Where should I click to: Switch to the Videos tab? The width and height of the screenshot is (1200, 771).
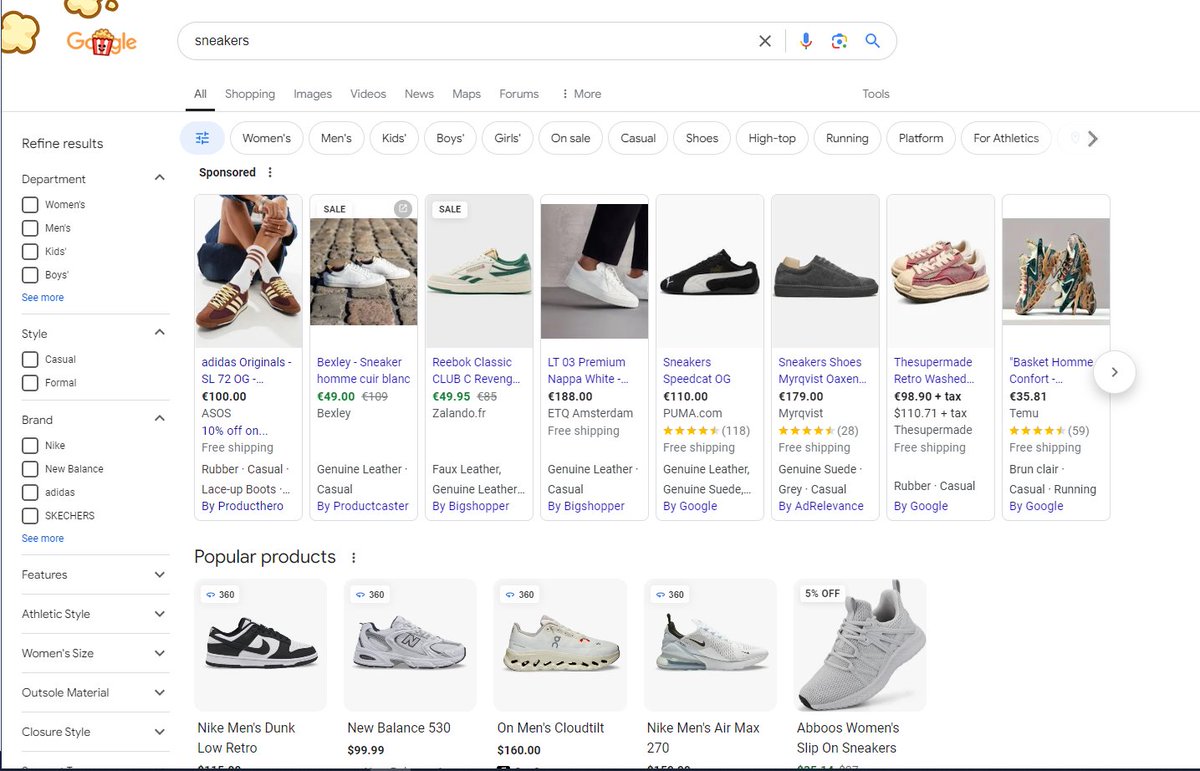pyautogui.click(x=368, y=94)
